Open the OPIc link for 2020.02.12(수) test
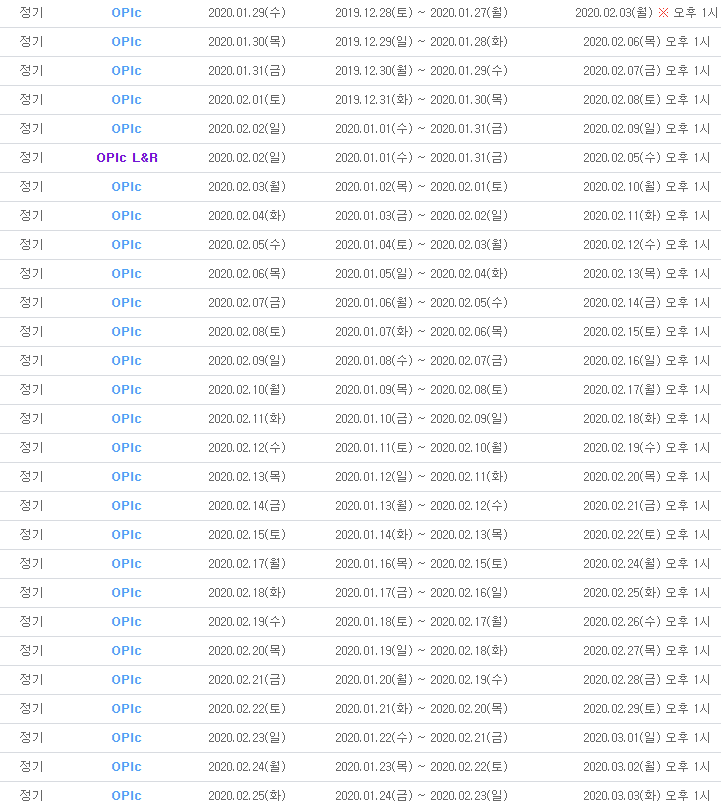 click(x=127, y=447)
